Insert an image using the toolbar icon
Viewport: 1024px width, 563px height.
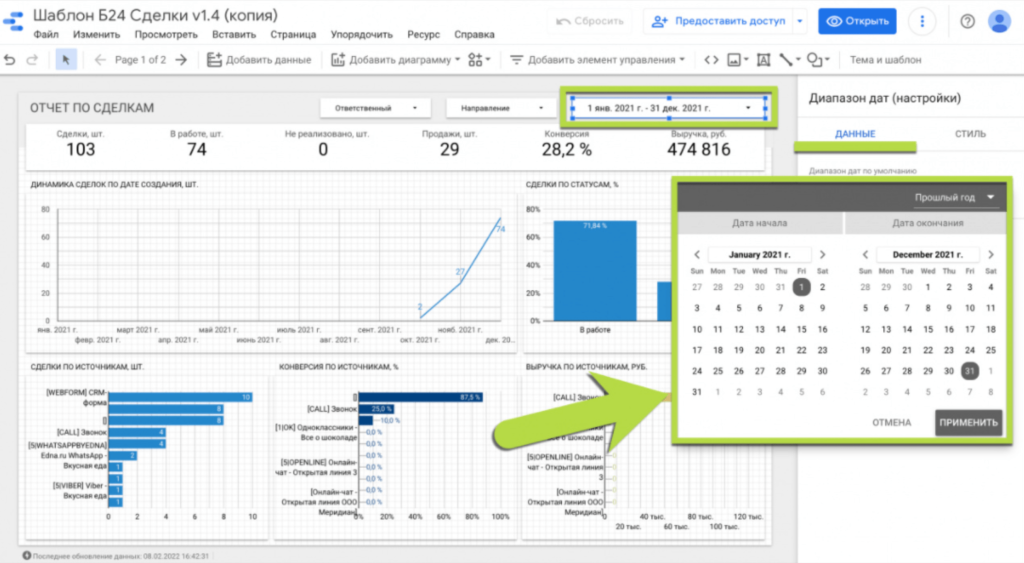pyautogui.click(x=735, y=60)
